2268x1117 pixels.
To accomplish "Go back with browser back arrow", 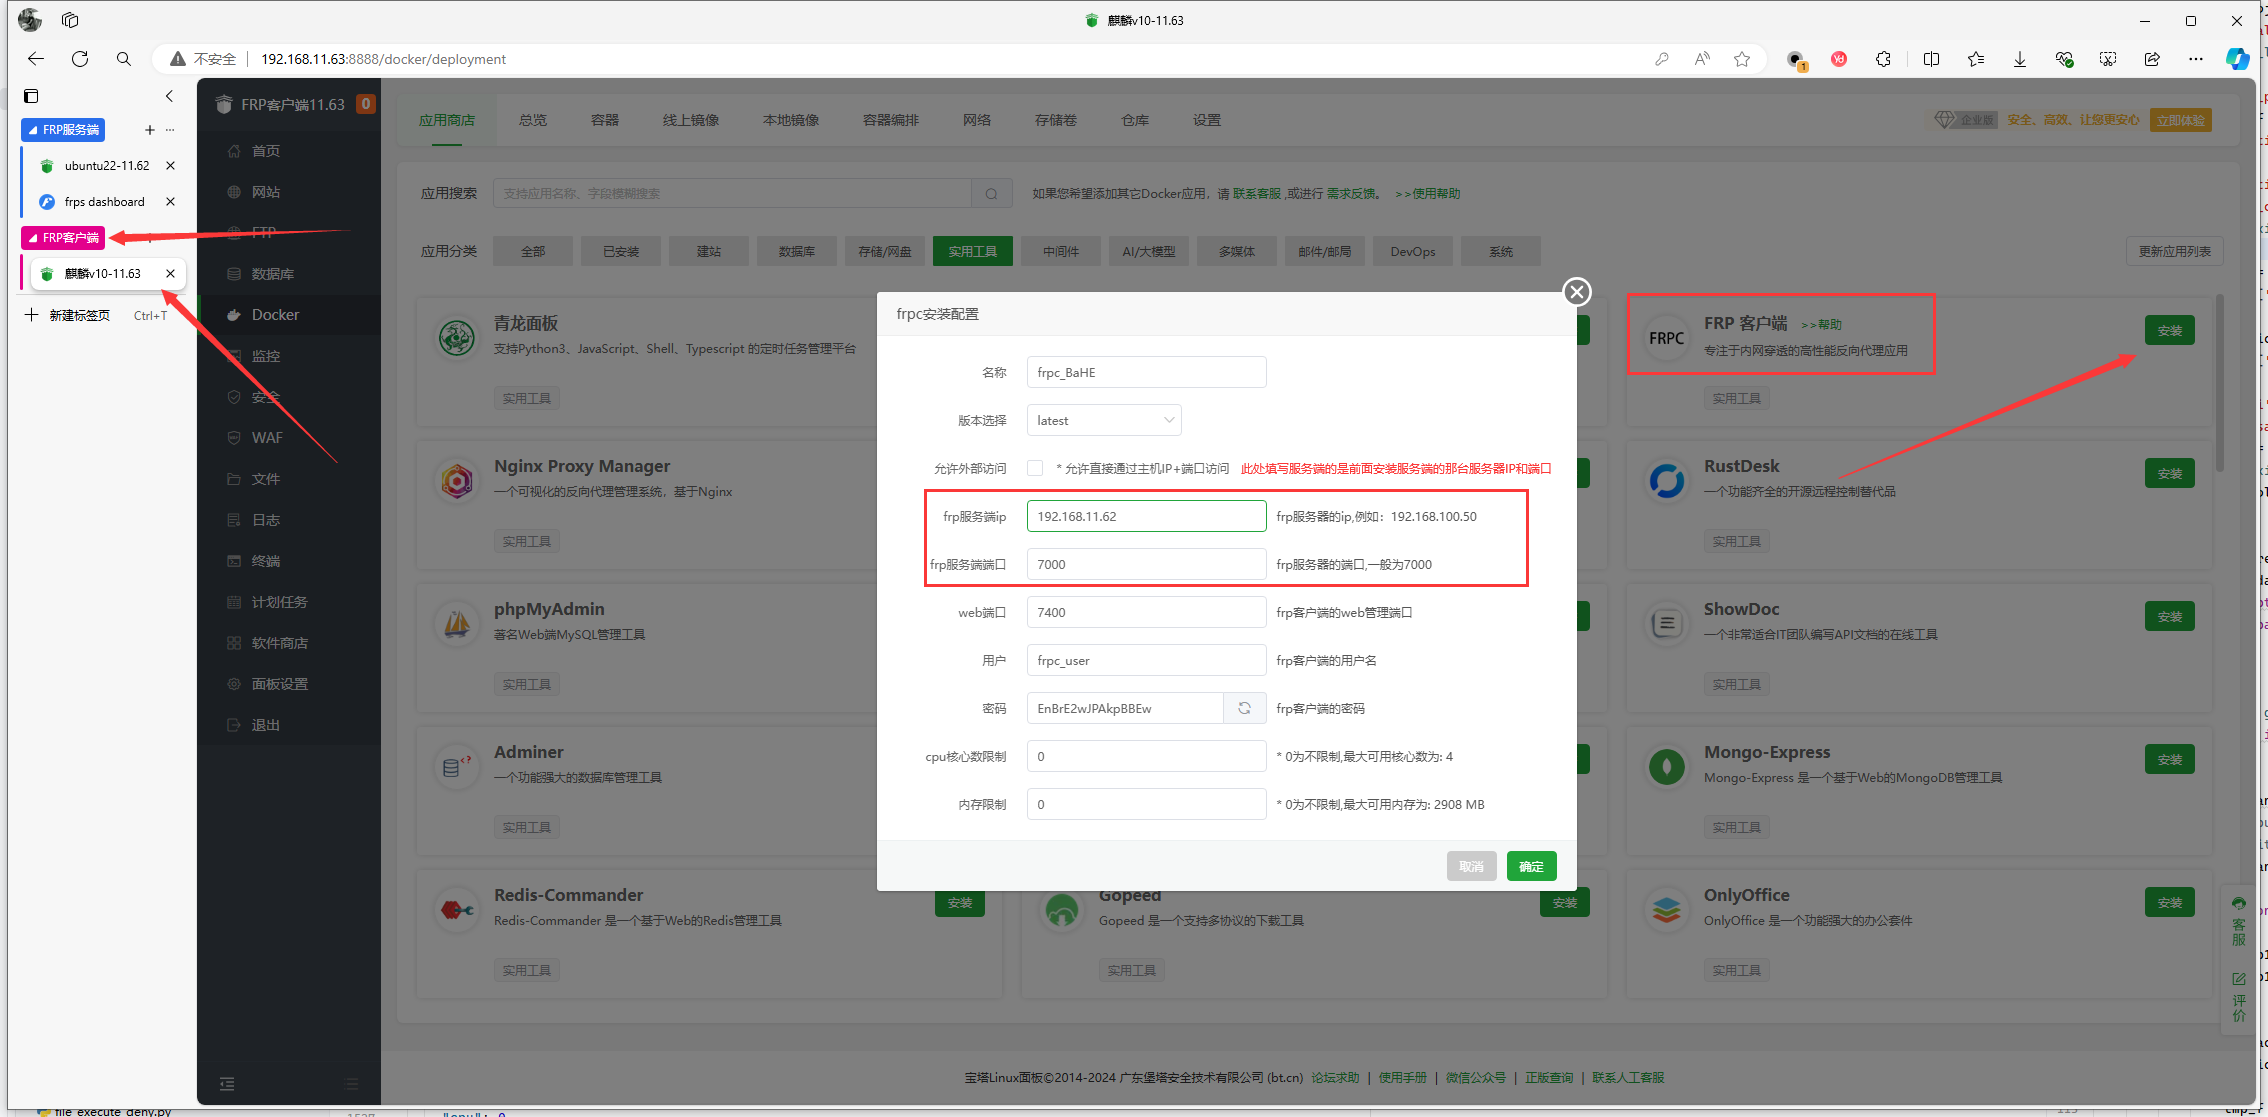I will tap(36, 59).
